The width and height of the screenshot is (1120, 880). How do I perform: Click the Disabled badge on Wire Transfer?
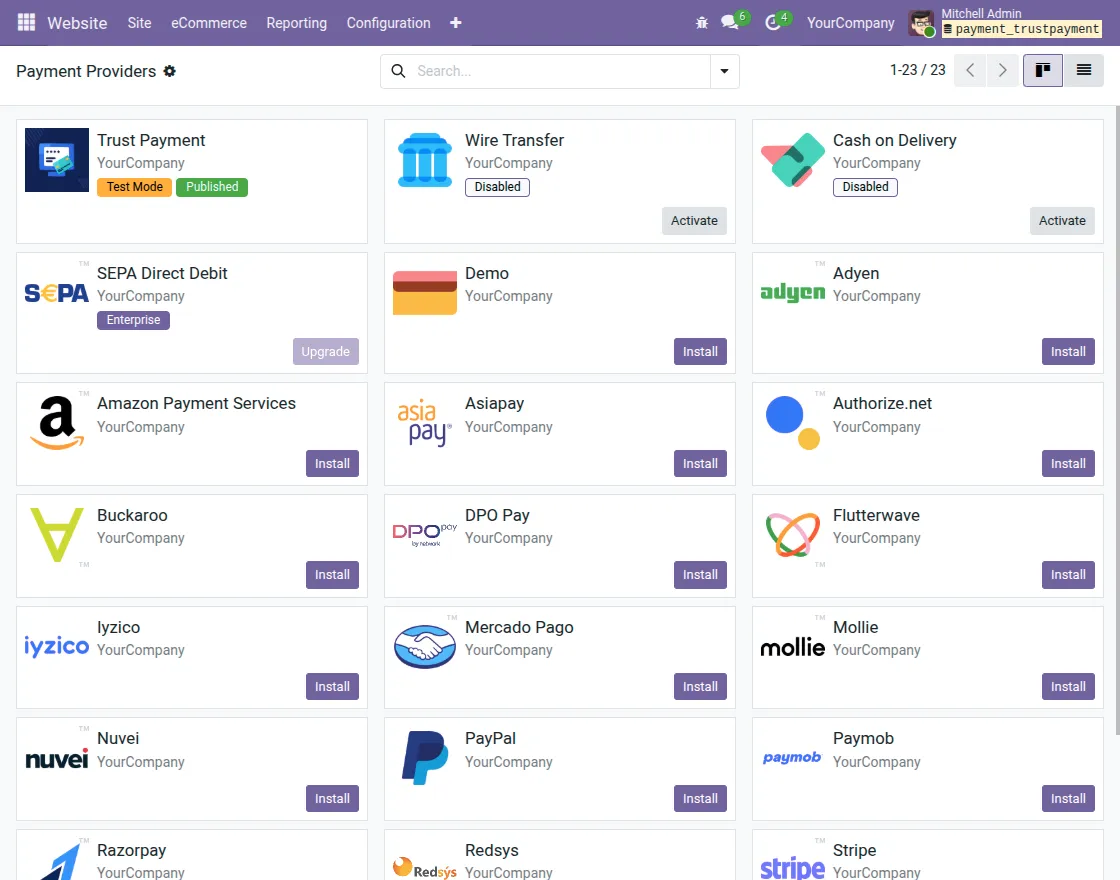[497, 186]
